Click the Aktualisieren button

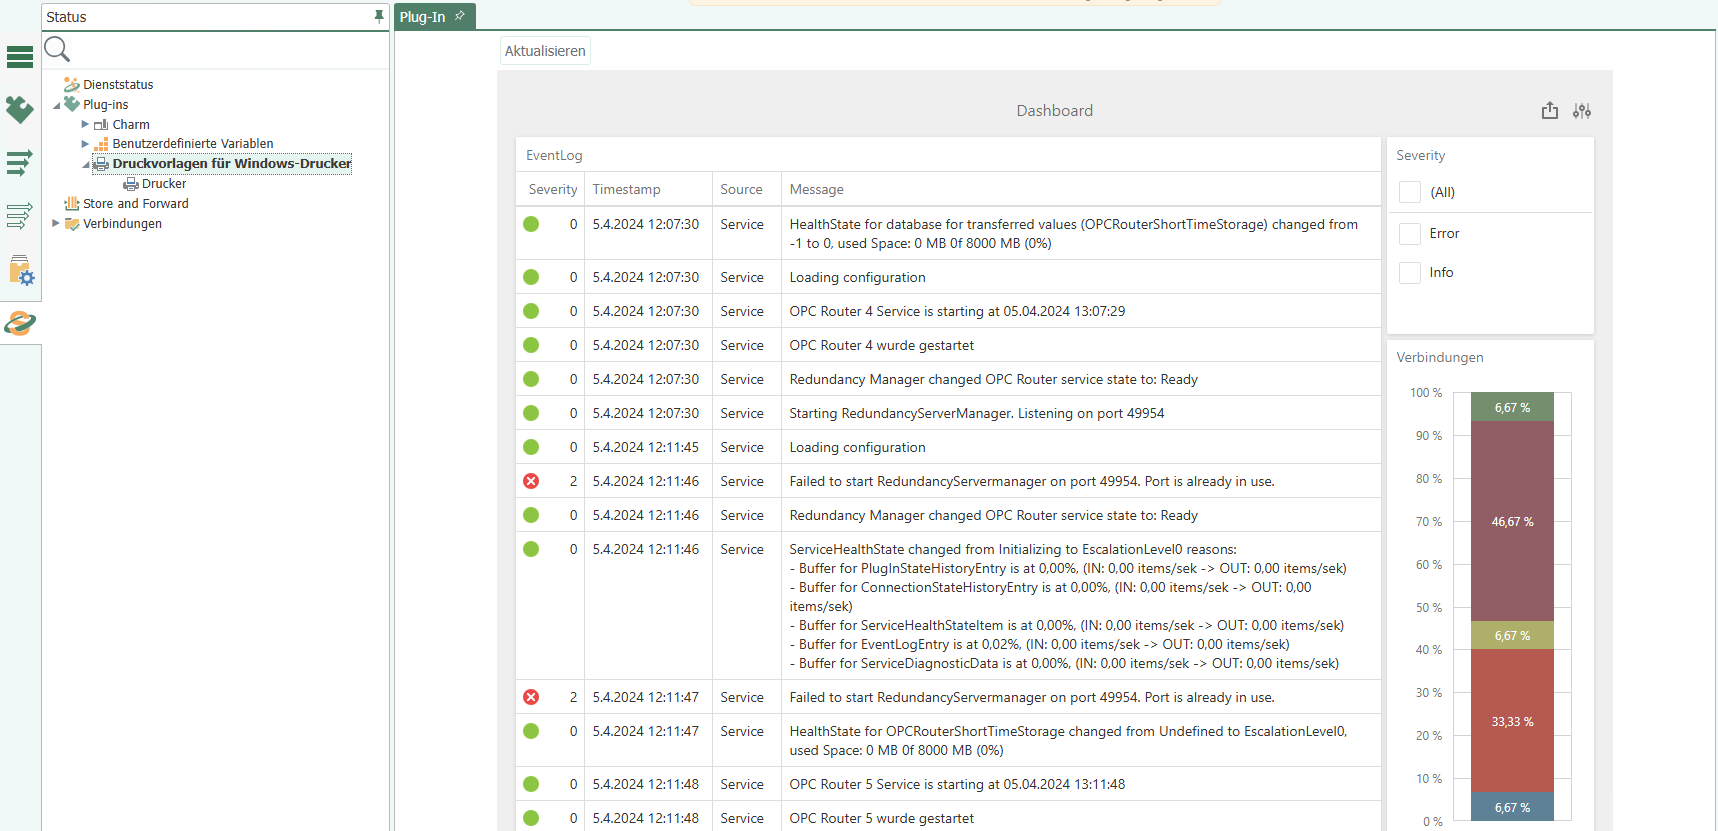tap(545, 51)
